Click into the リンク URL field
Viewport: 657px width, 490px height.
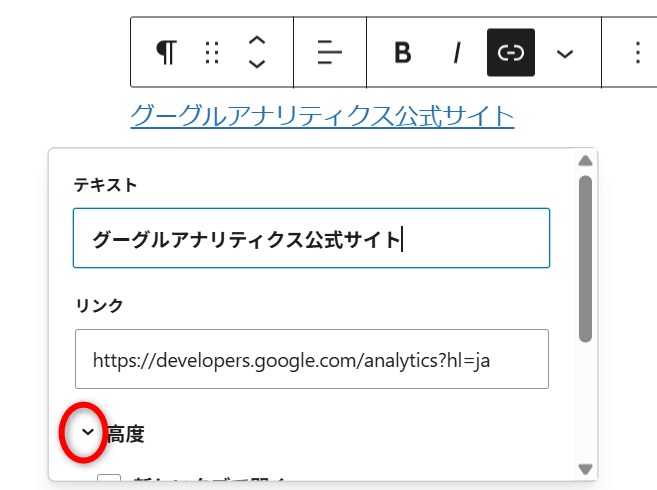pyautogui.click(x=312, y=359)
